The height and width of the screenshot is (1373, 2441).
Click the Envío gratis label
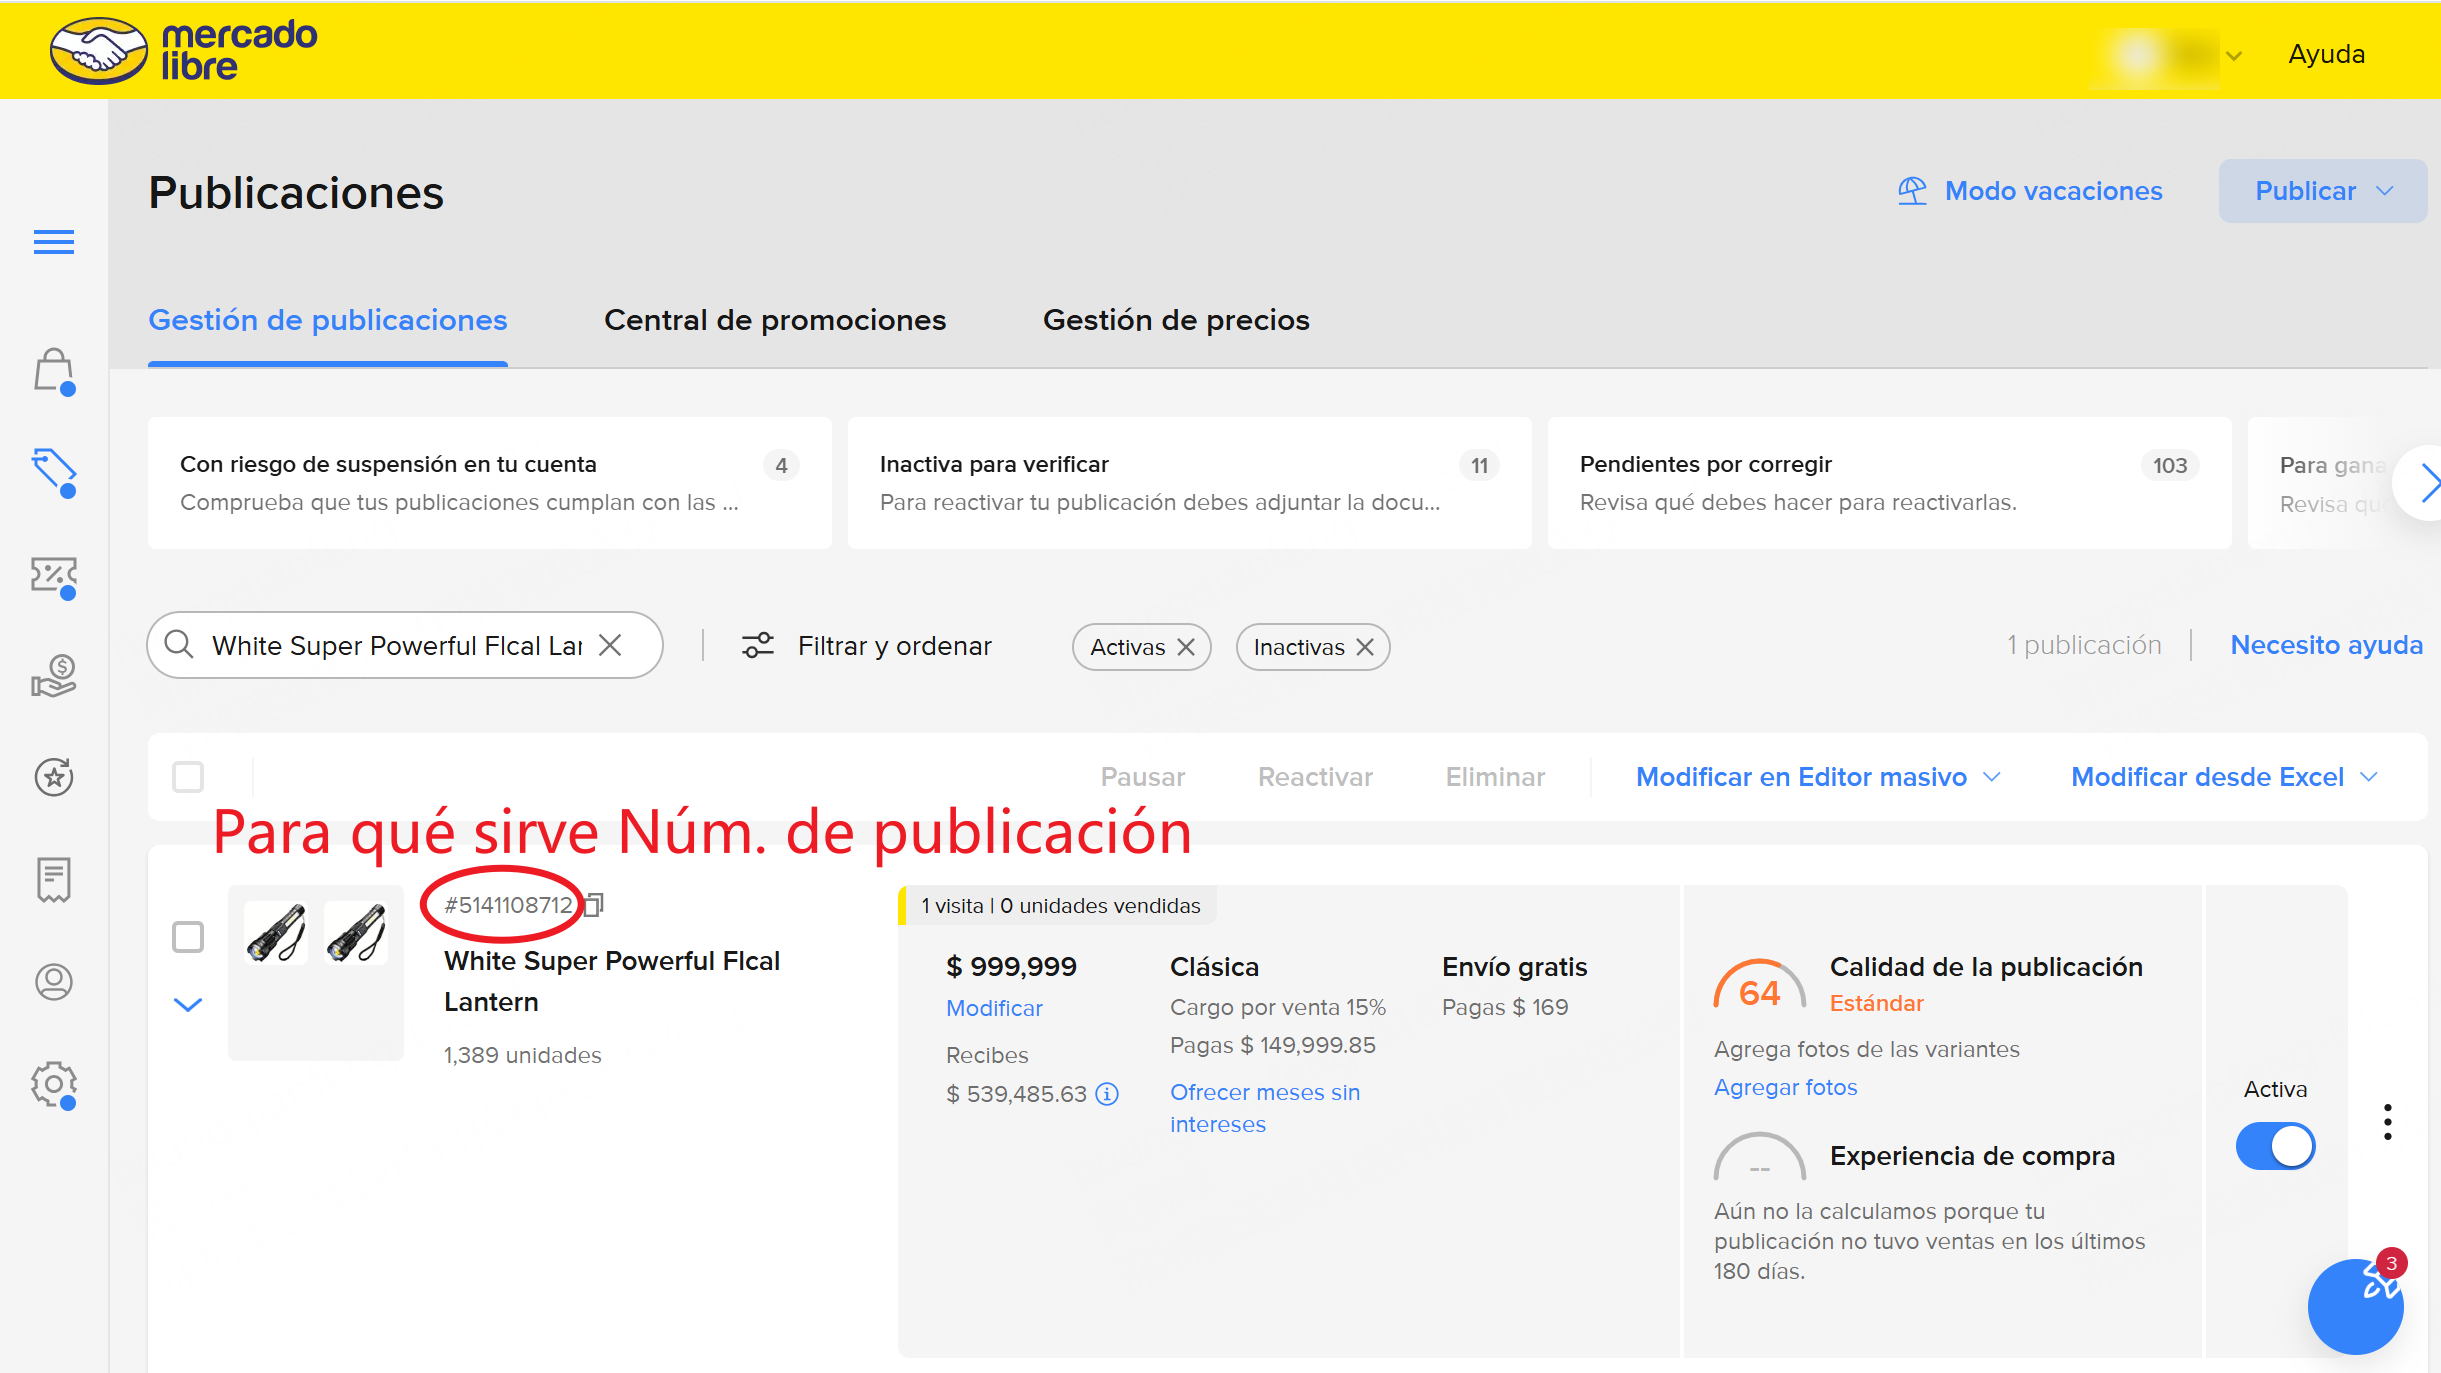(x=1514, y=967)
